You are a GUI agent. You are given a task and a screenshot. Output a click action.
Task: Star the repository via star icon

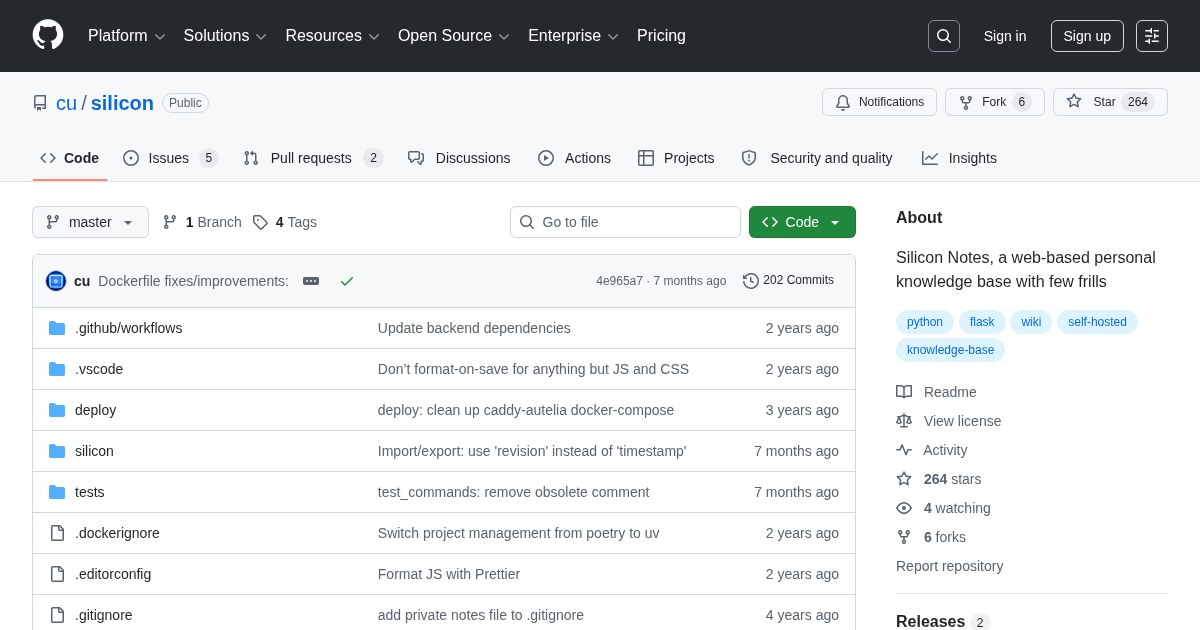click(x=1074, y=101)
